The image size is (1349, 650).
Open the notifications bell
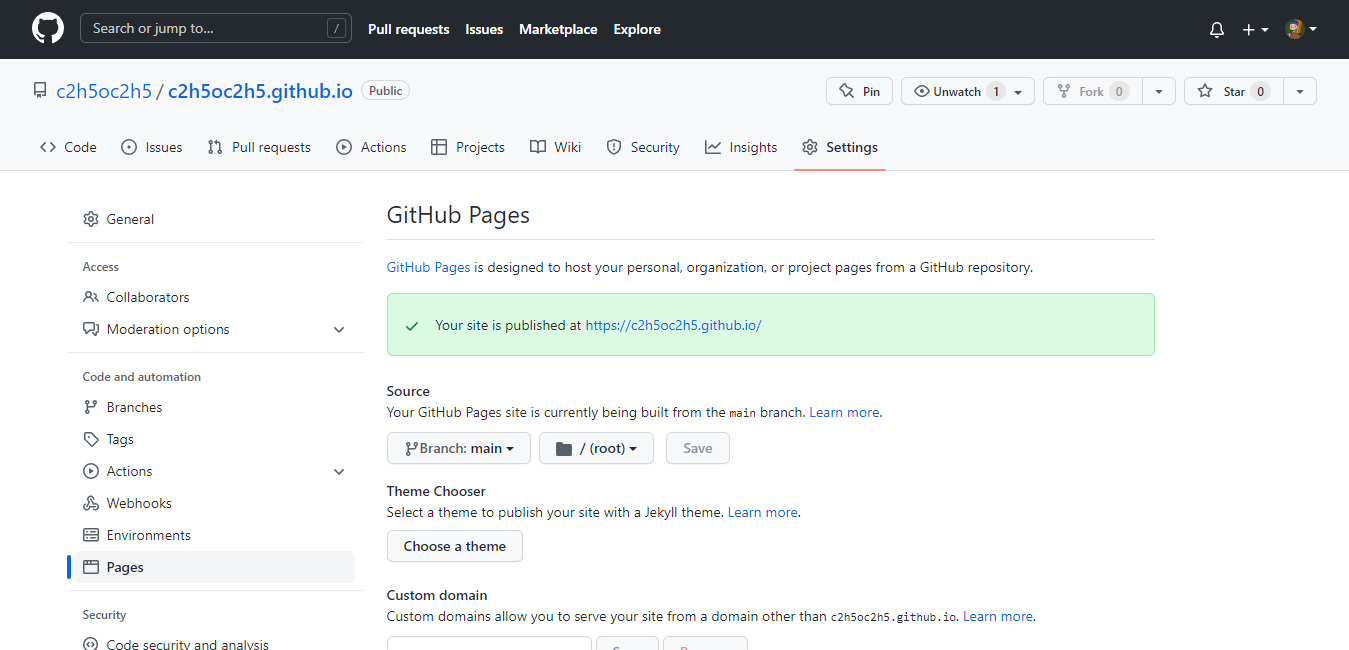[1216, 30]
